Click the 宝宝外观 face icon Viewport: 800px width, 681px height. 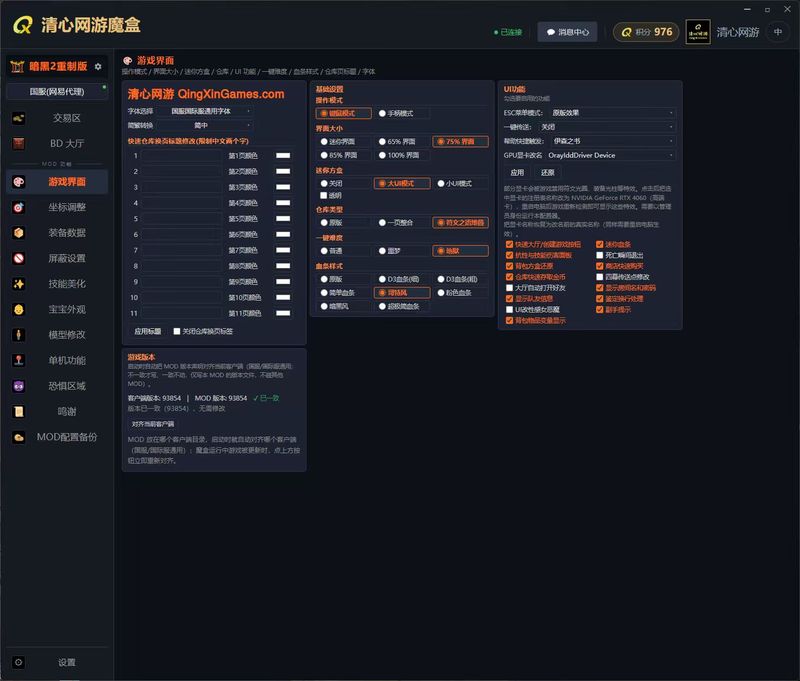click(18, 310)
